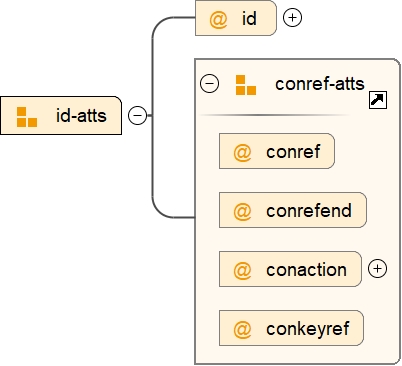This screenshot has width=402, height=366.
Task: Select the conrefend attribute label
Action: 309,210
